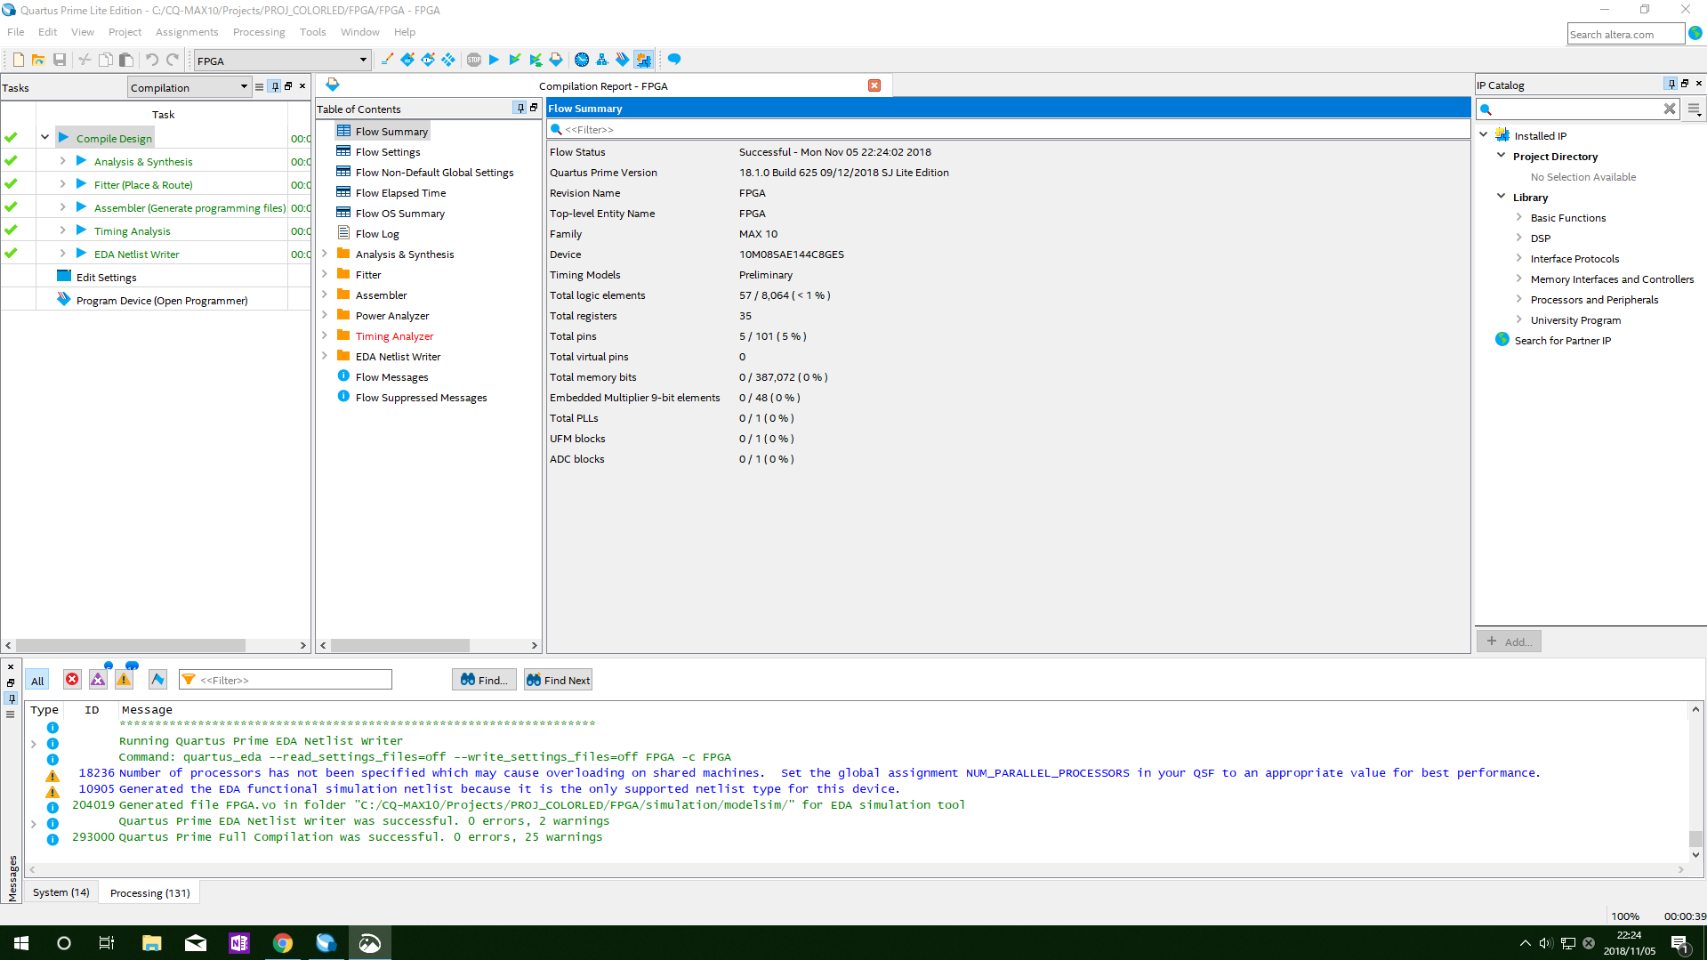Image resolution: width=1707 pixels, height=960 pixels.
Task: Click the Undo toolbar icon
Action: click(x=151, y=60)
